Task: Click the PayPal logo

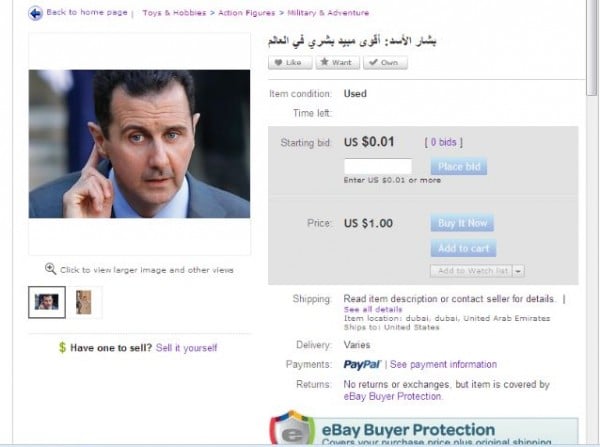Action: pyautogui.click(x=362, y=364)
